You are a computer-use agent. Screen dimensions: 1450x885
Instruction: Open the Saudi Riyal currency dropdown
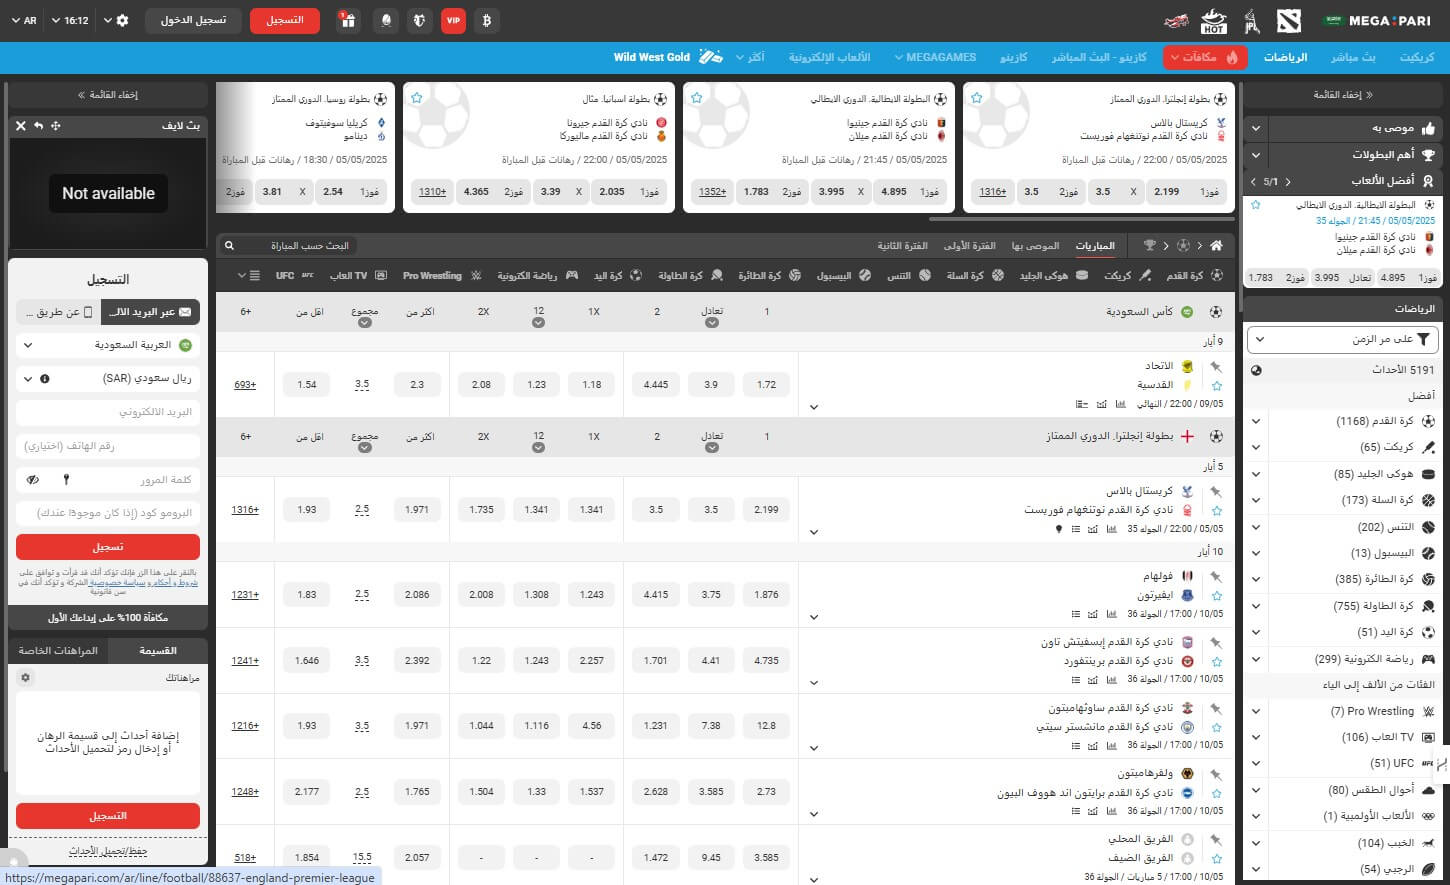(x=108, y=379)
